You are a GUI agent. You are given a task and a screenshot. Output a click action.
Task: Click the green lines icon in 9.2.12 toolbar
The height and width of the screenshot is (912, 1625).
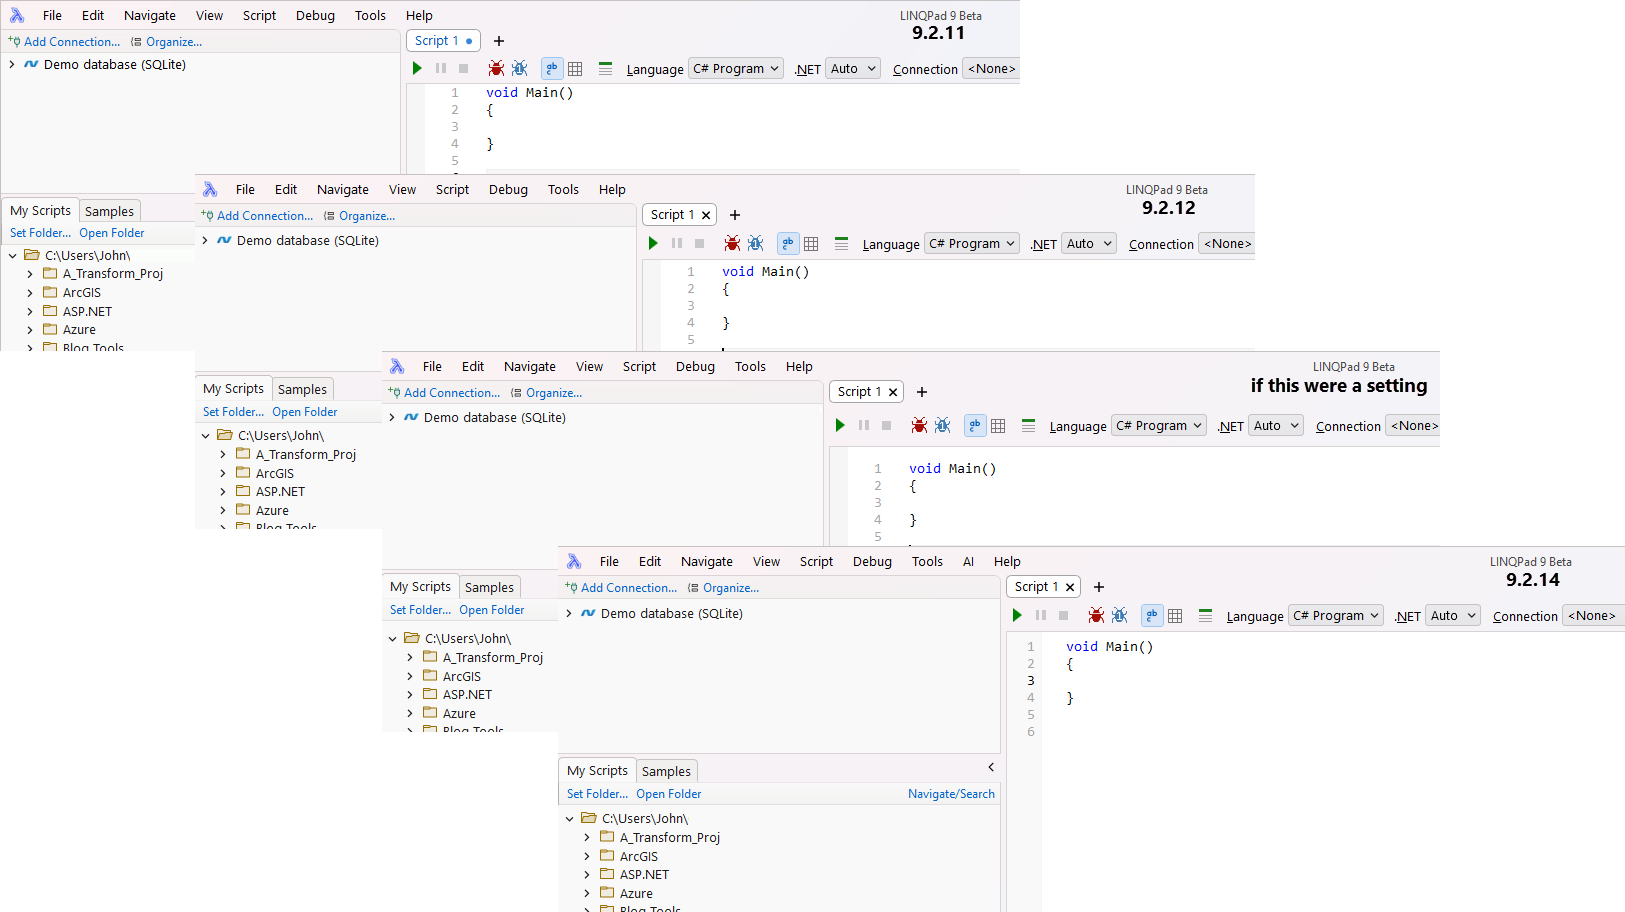click(x=841, y=243)
